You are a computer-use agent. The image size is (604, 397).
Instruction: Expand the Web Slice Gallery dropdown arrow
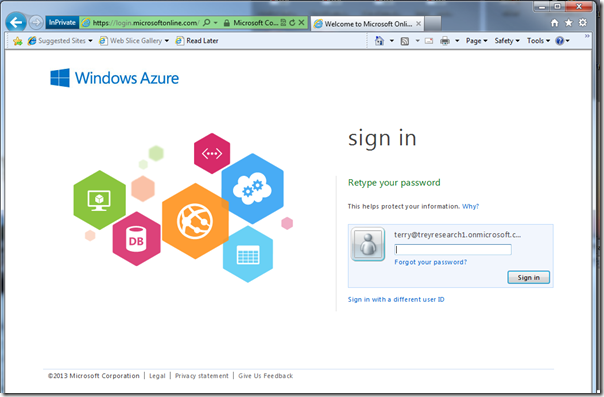click(x=167, y=41)
